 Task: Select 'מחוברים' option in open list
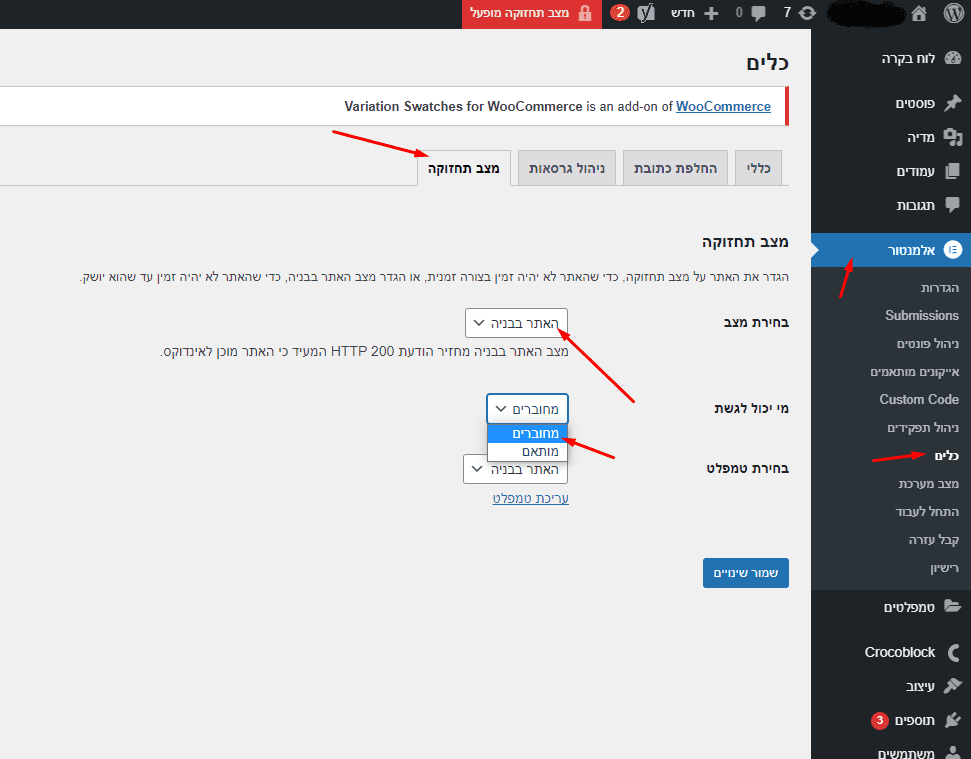click(528, 433)
